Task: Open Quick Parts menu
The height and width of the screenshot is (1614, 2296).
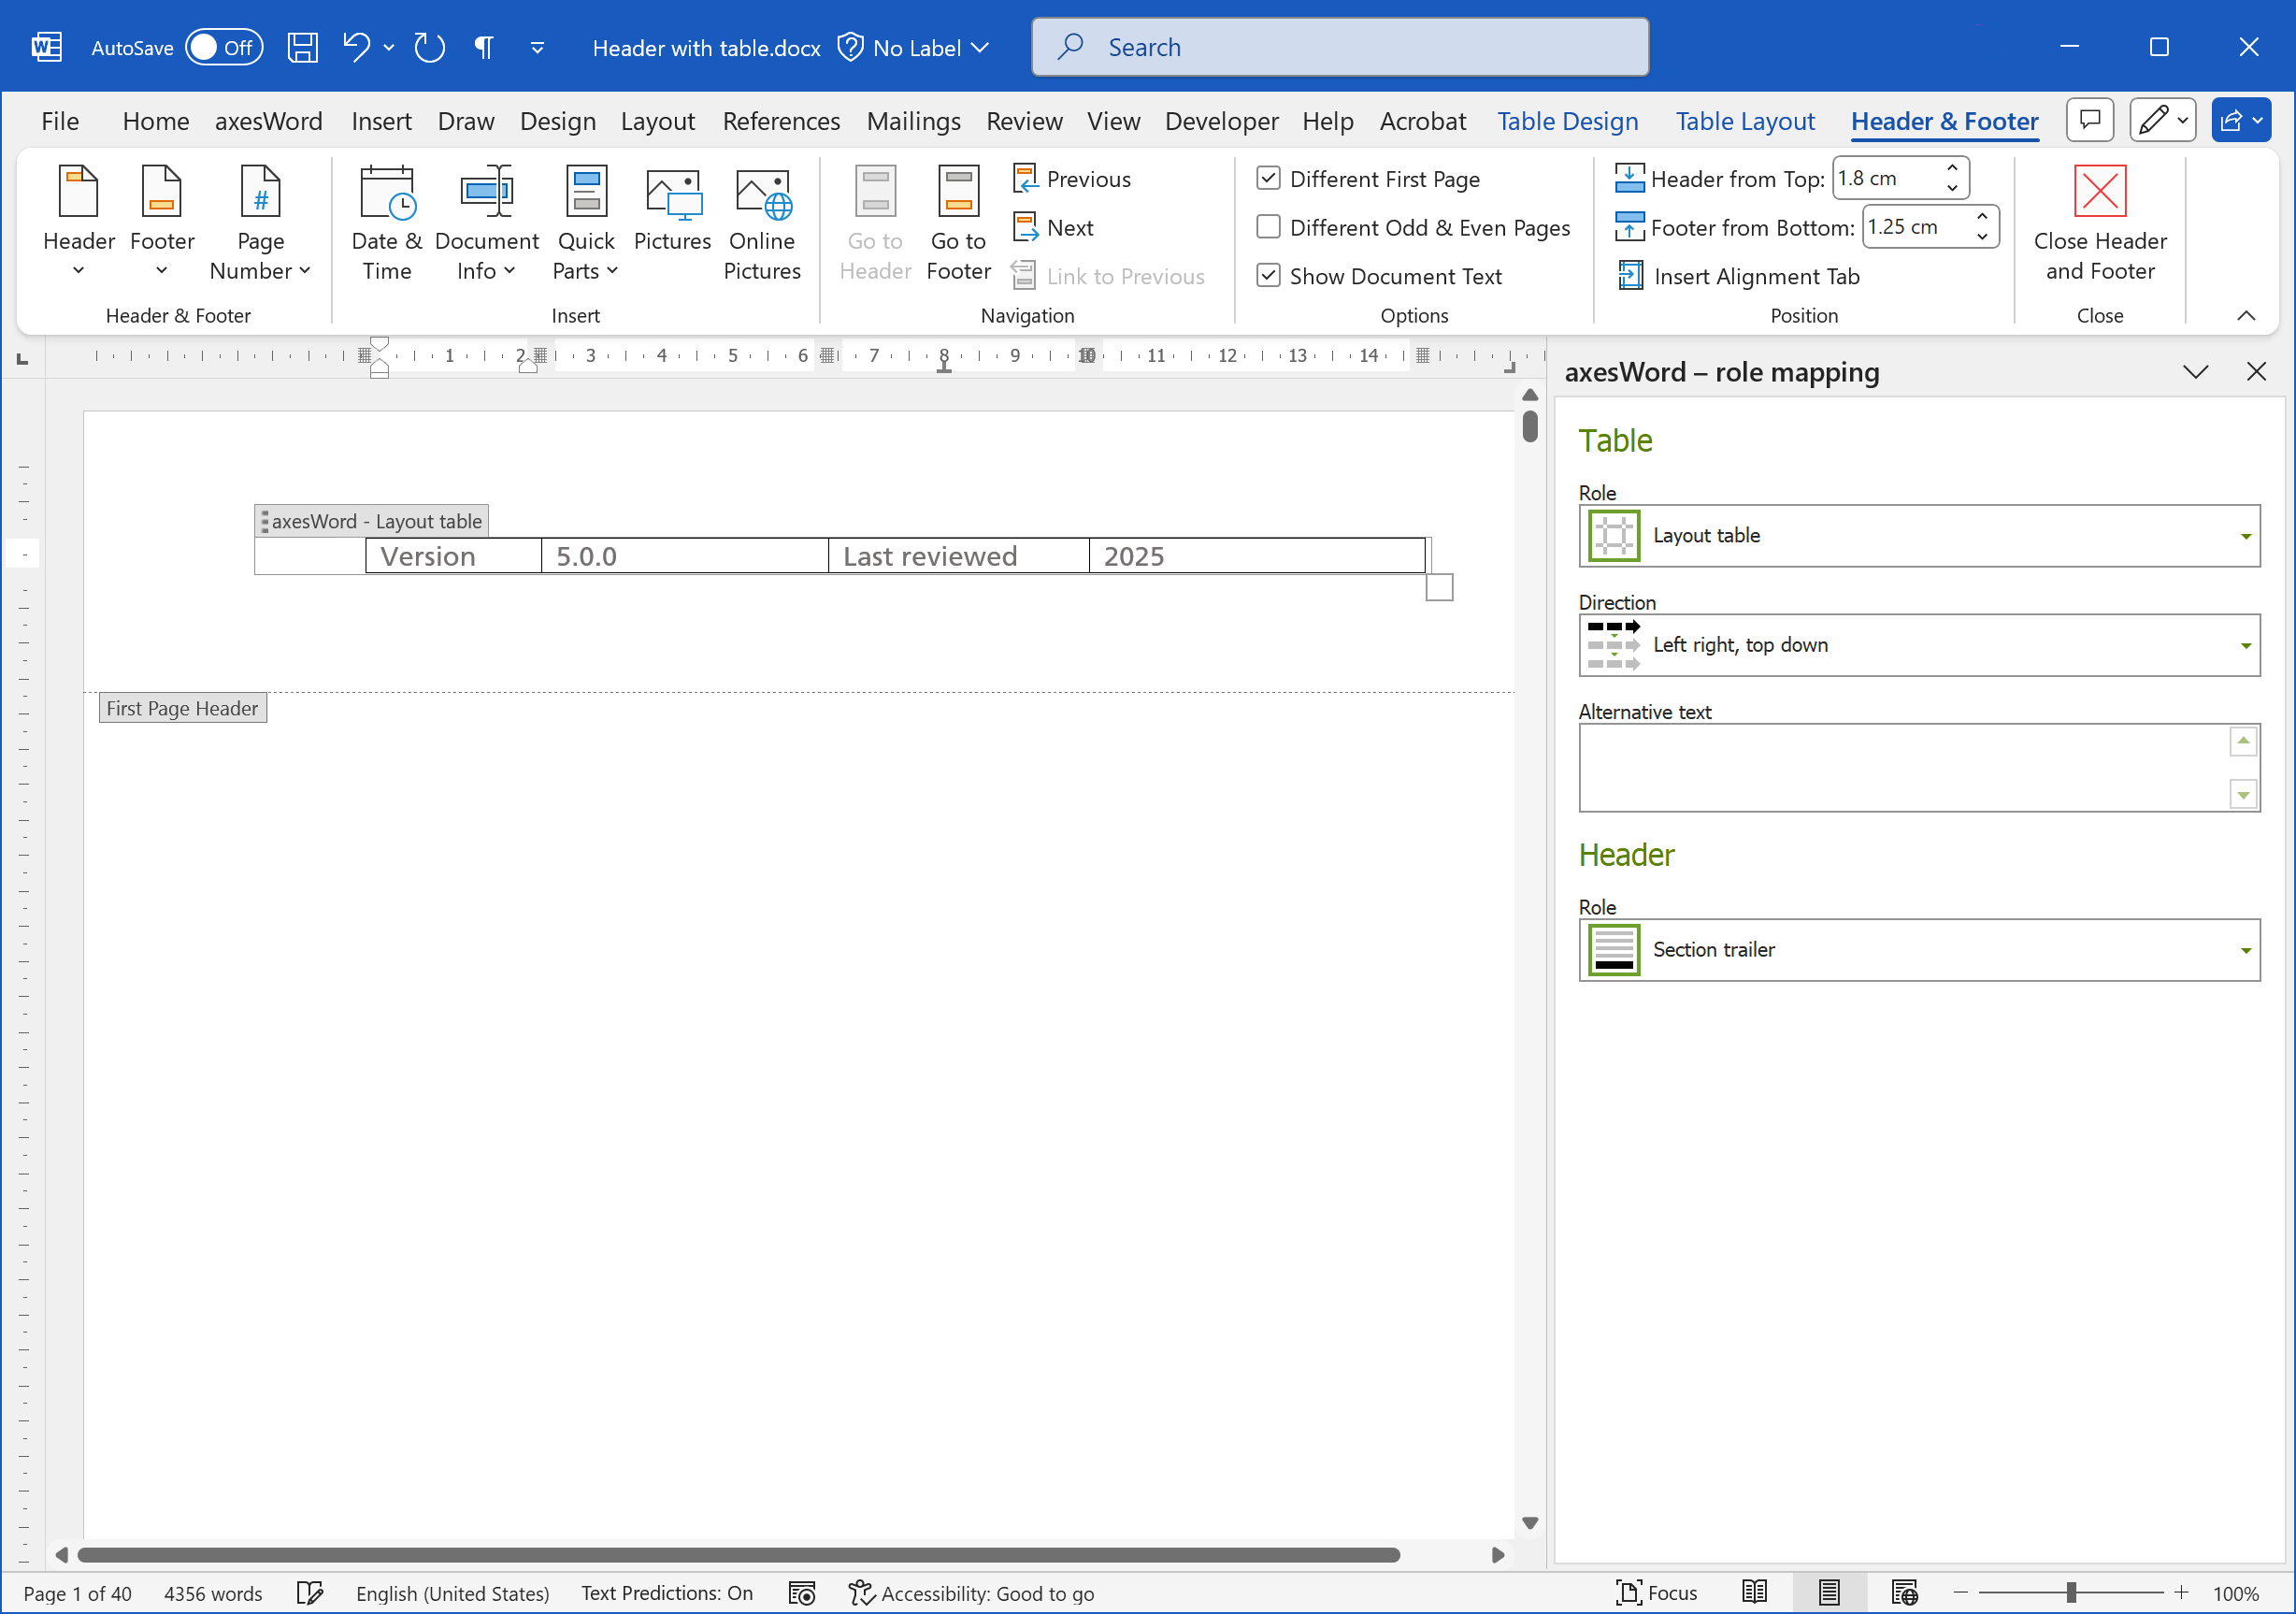Action: coord(586,222)
